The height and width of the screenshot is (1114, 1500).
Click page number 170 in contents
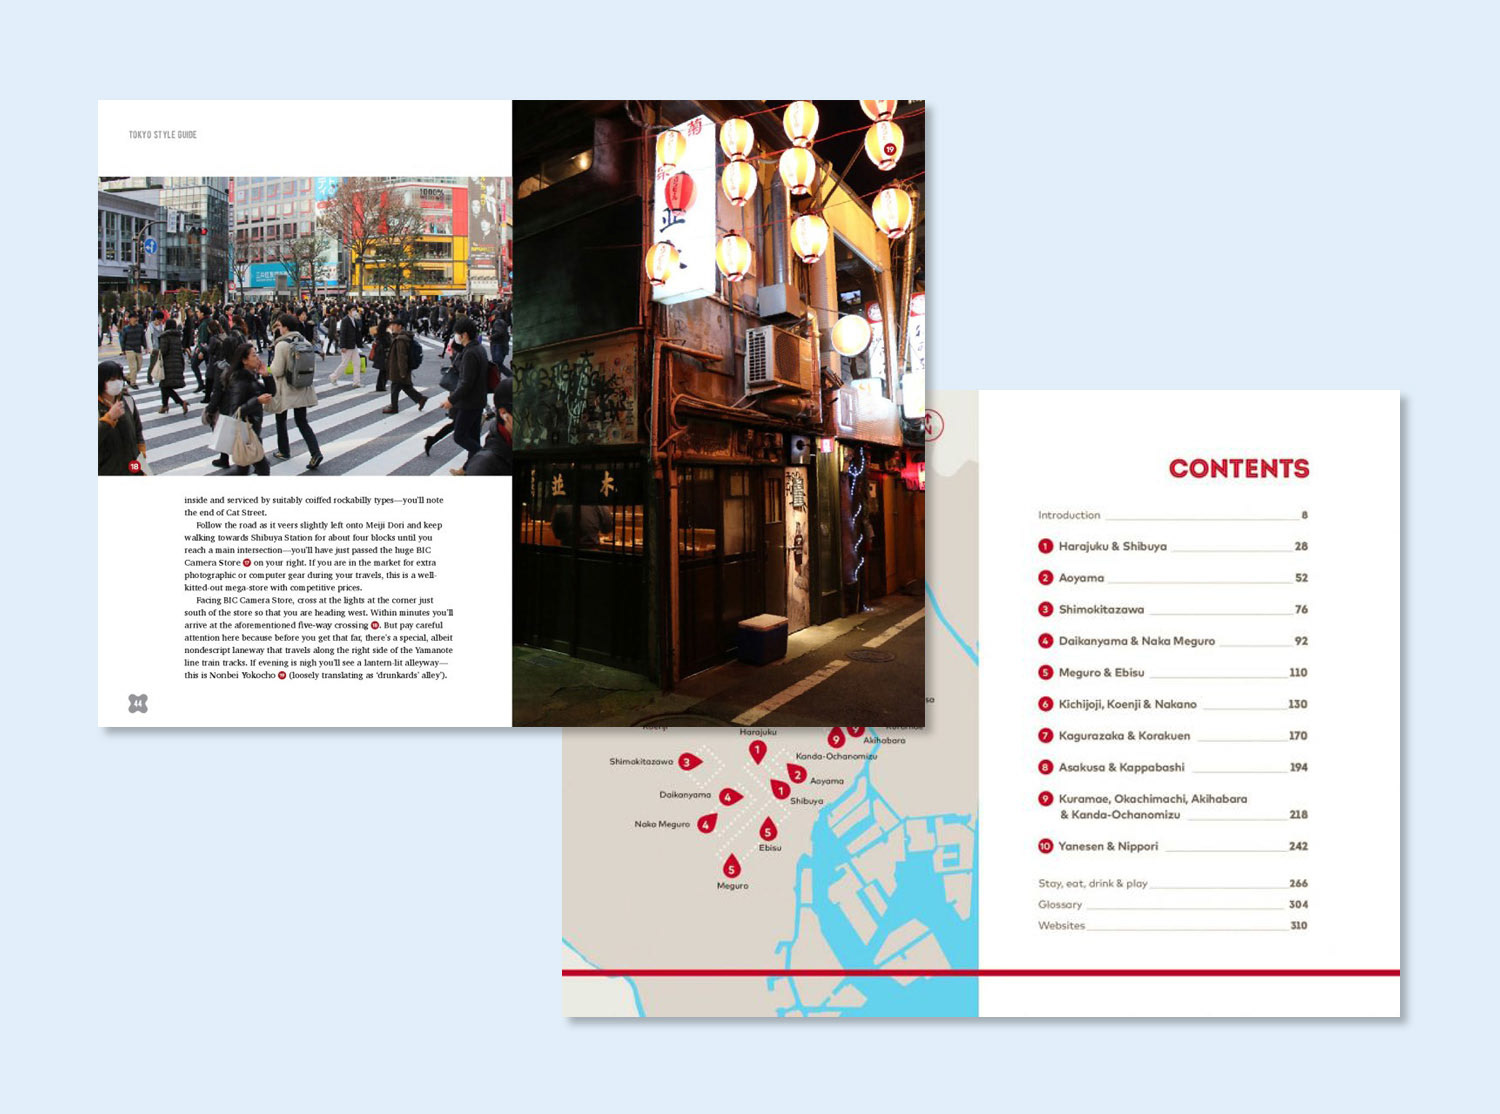1298,736
